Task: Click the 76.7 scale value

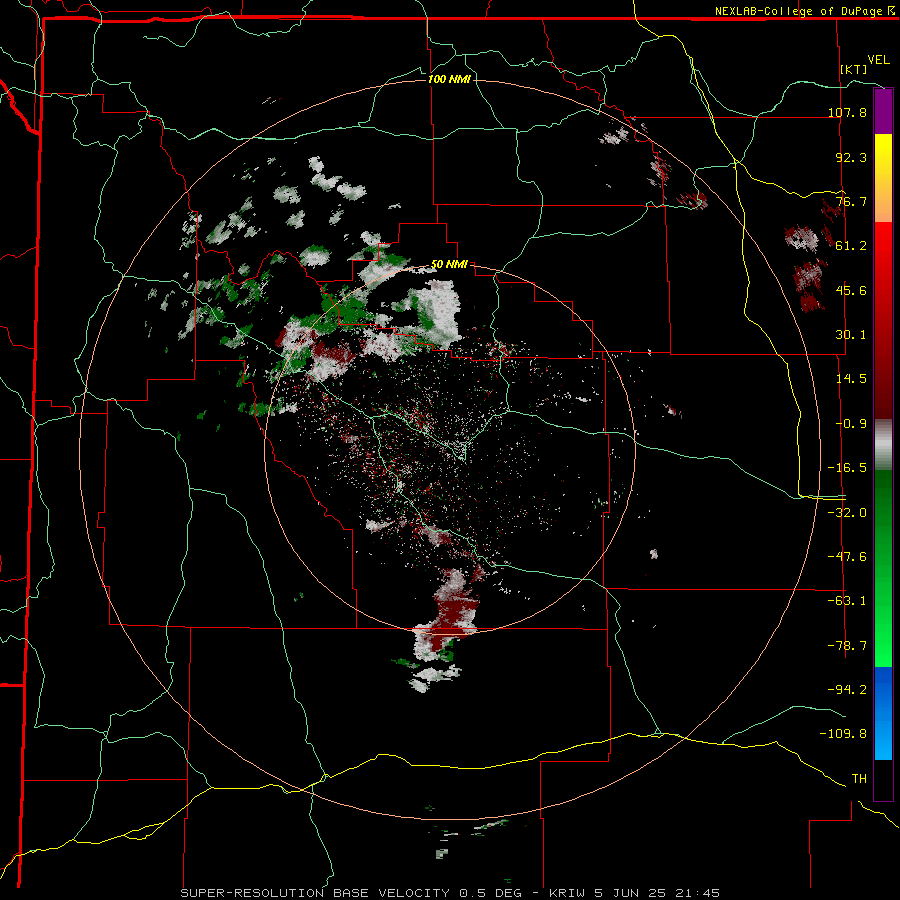Action: point(851,201)
